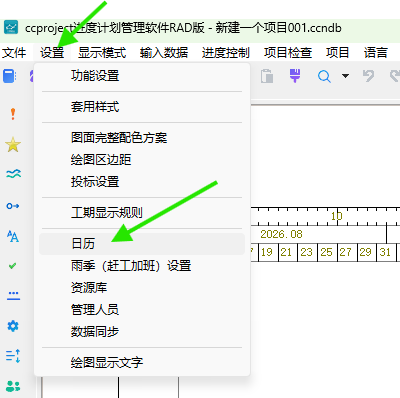The width and height of the screenshot is (400, 398).
Task: Click date 23 in the timeline header
Action: [306, 252]
